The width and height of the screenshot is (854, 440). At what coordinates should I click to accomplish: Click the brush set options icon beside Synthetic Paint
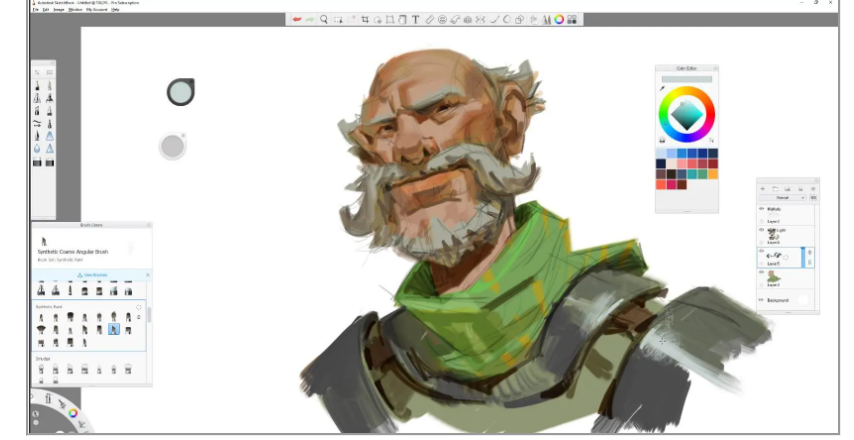(x=139, y=307)
